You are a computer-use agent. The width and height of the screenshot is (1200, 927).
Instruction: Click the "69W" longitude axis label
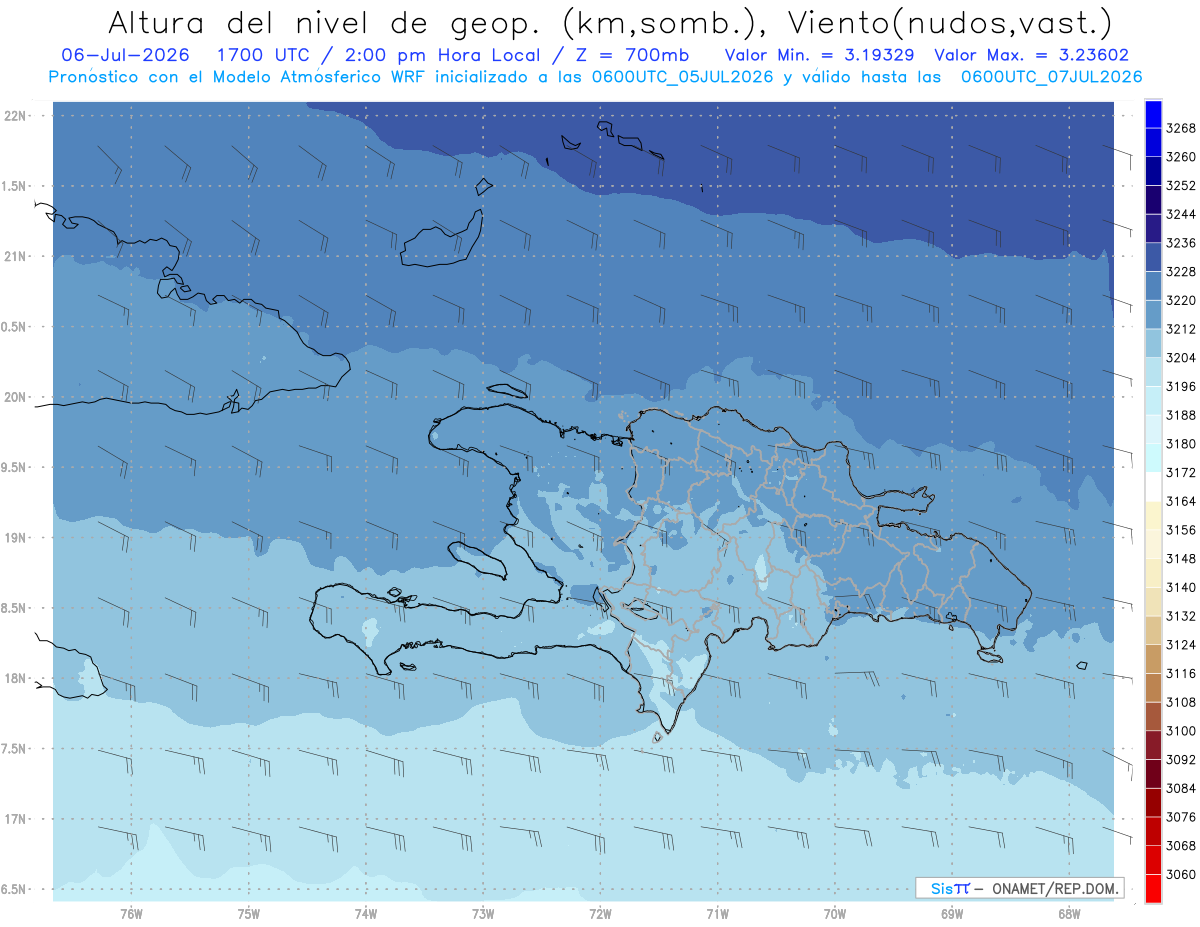[952, 913]
